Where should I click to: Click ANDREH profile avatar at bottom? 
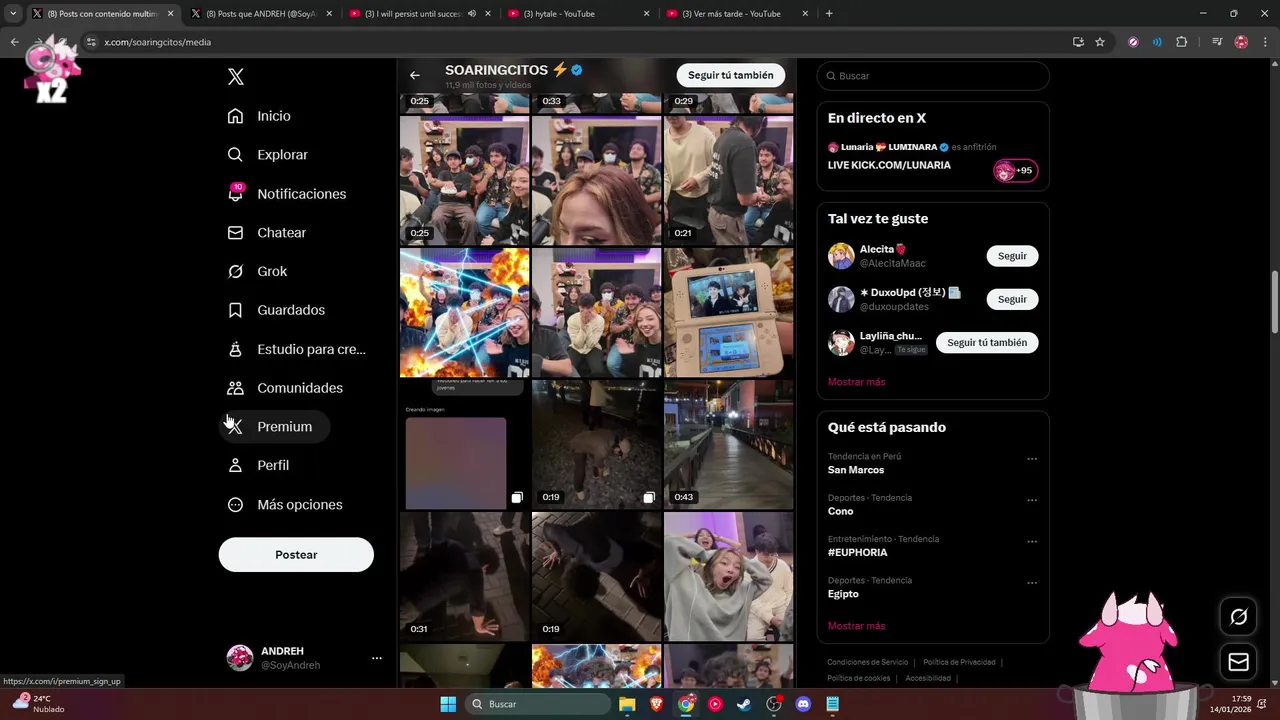tap(240, 658)
